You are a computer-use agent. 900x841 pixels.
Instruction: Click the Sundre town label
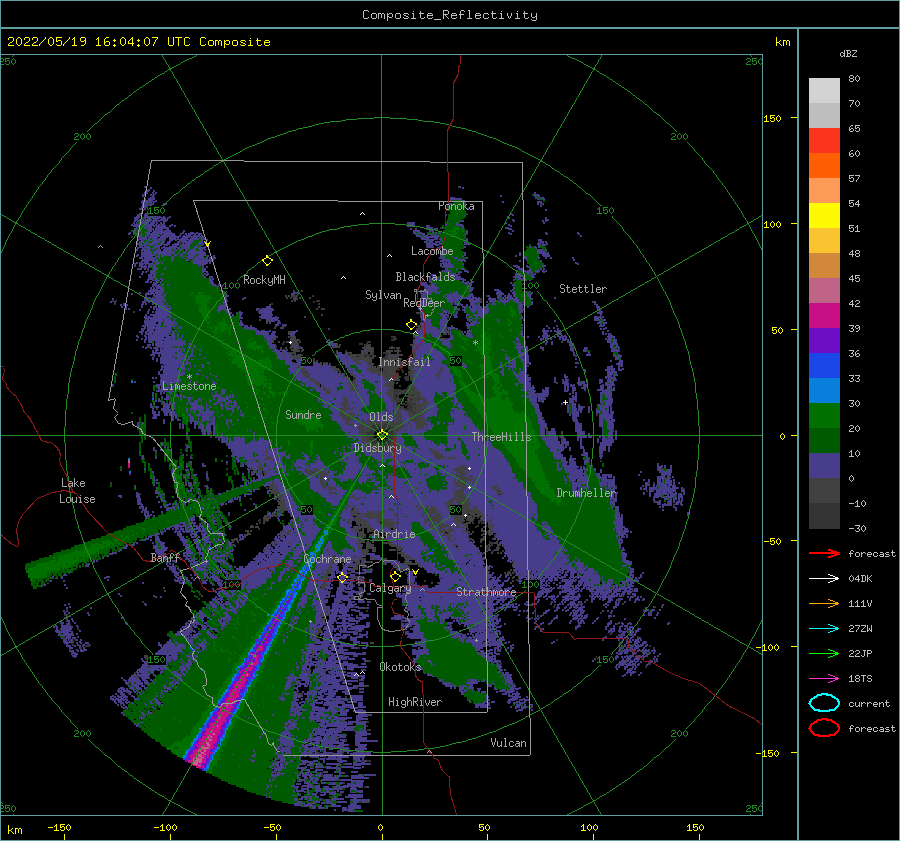(x=303, y=415)
